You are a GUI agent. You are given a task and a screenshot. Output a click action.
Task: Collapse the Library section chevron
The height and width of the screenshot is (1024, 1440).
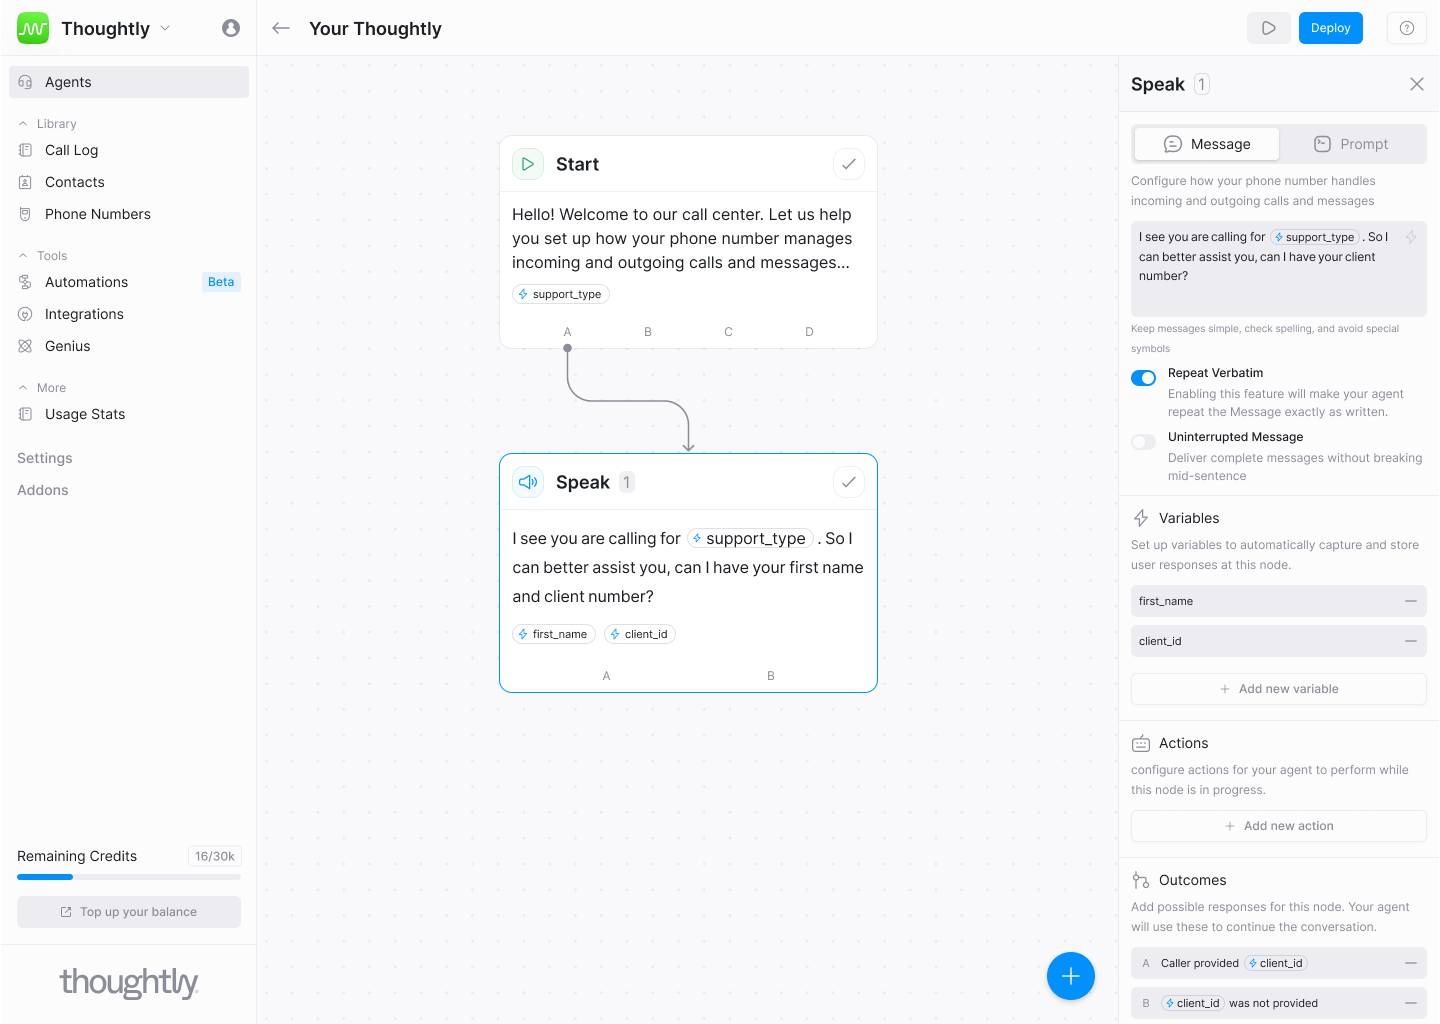coord(23,124)
